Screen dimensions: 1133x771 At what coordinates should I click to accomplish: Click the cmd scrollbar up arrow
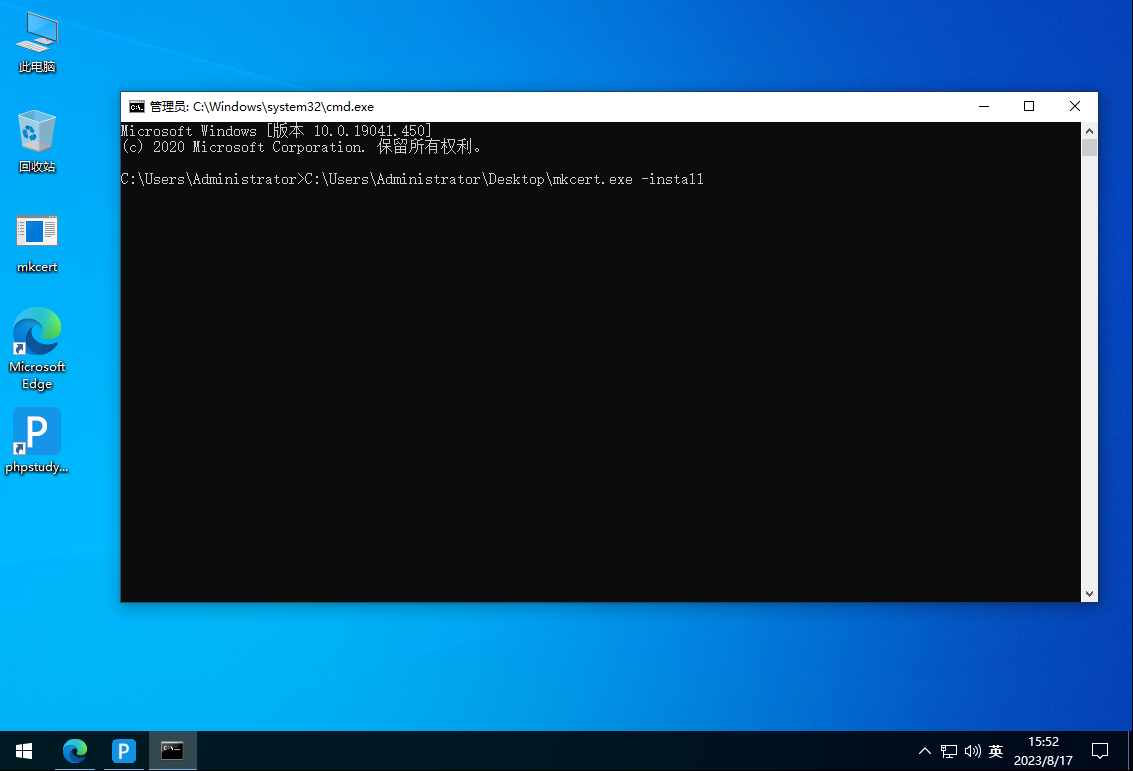(1089, 131)
